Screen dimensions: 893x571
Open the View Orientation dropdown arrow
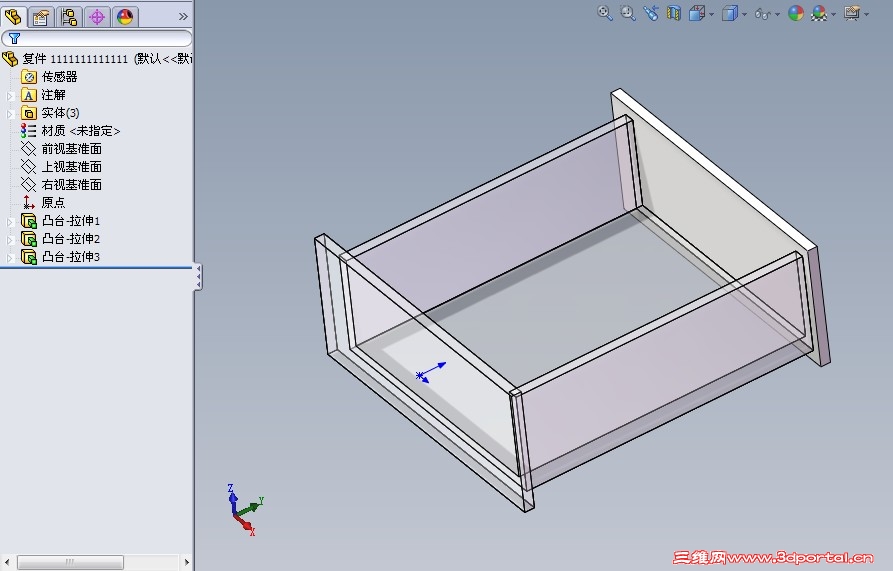[x=712, y=14]
